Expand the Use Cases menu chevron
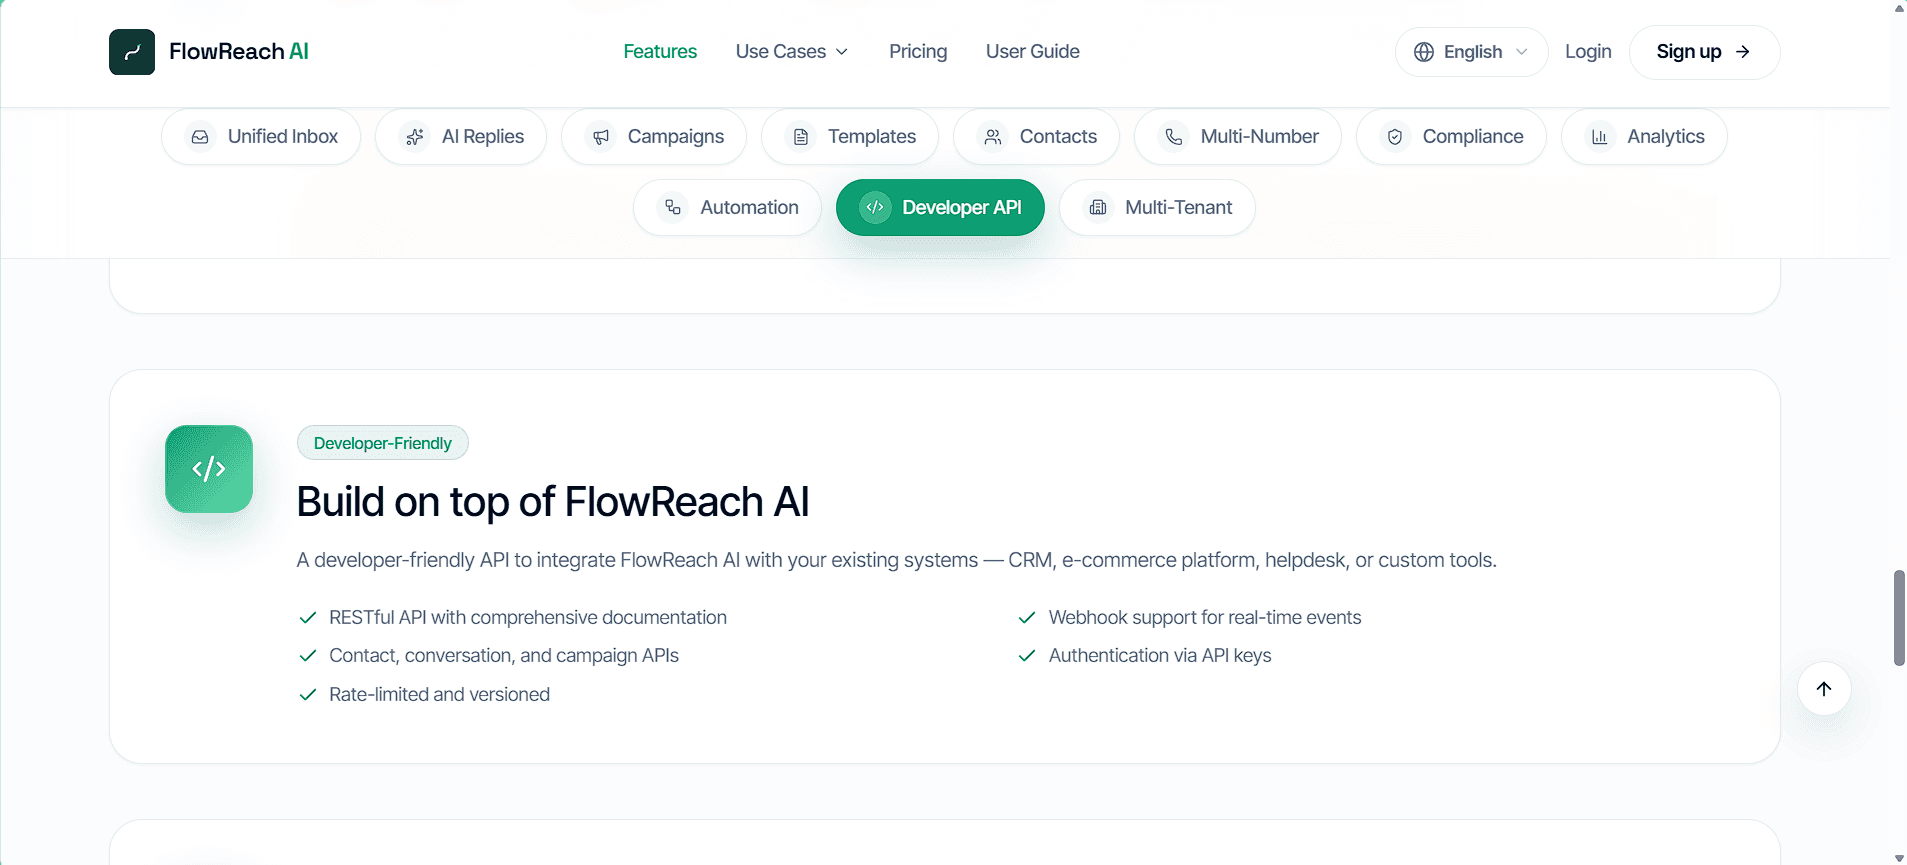 pos(842,52)
